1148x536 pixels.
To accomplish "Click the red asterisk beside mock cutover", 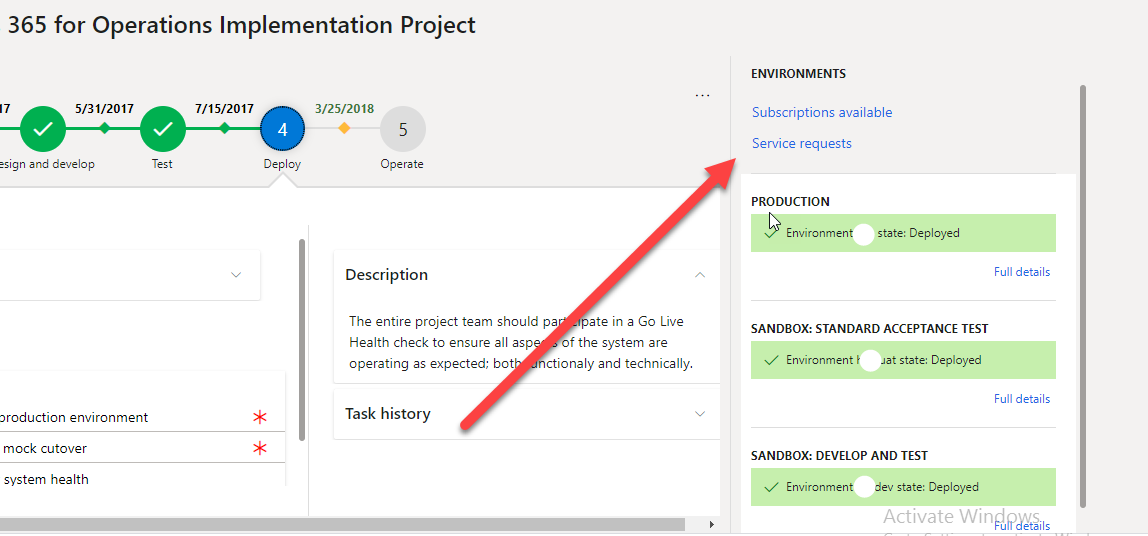I will coord(259,448).
